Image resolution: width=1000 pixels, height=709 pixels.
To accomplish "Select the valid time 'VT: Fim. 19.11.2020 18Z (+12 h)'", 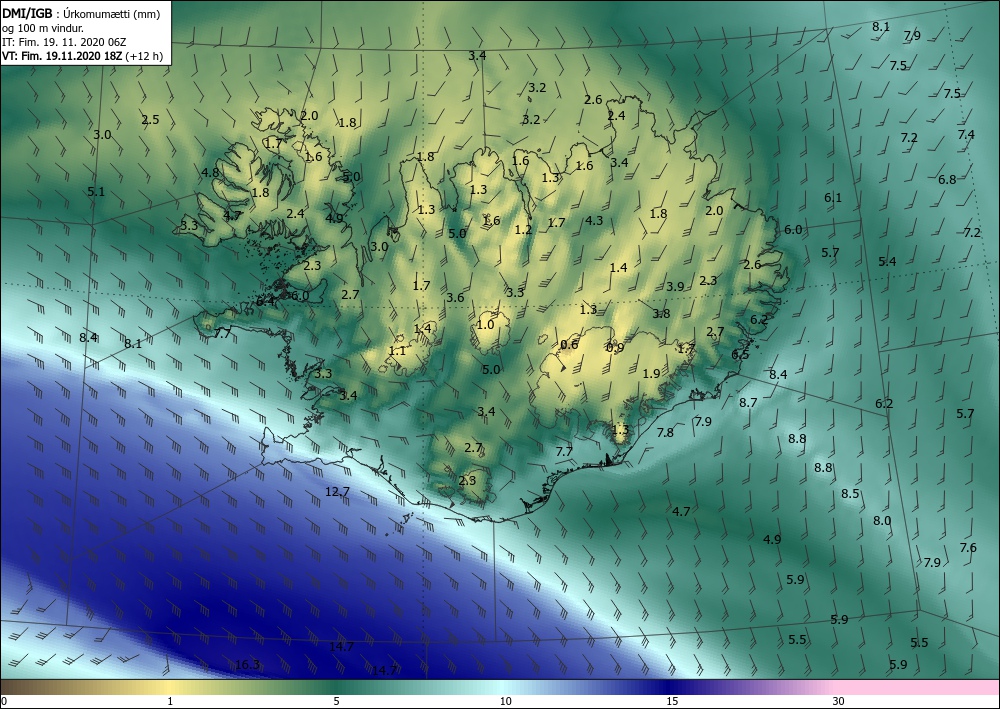I will pos(82,55).
